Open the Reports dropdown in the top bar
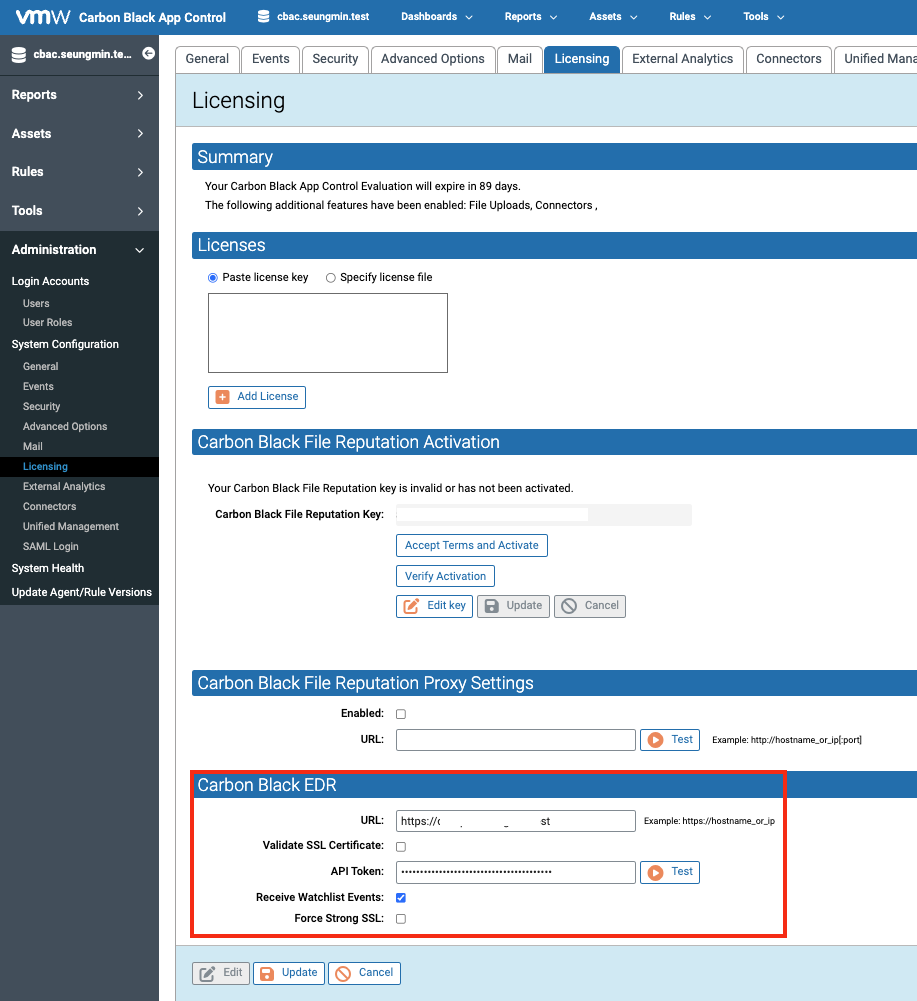Screen dimensions: 917x1001 531,17
